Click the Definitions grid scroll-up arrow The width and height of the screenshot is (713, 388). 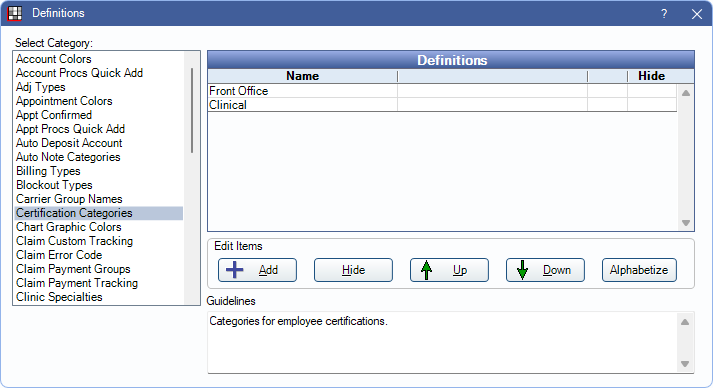pyautogui.click(x=686, y=93)
